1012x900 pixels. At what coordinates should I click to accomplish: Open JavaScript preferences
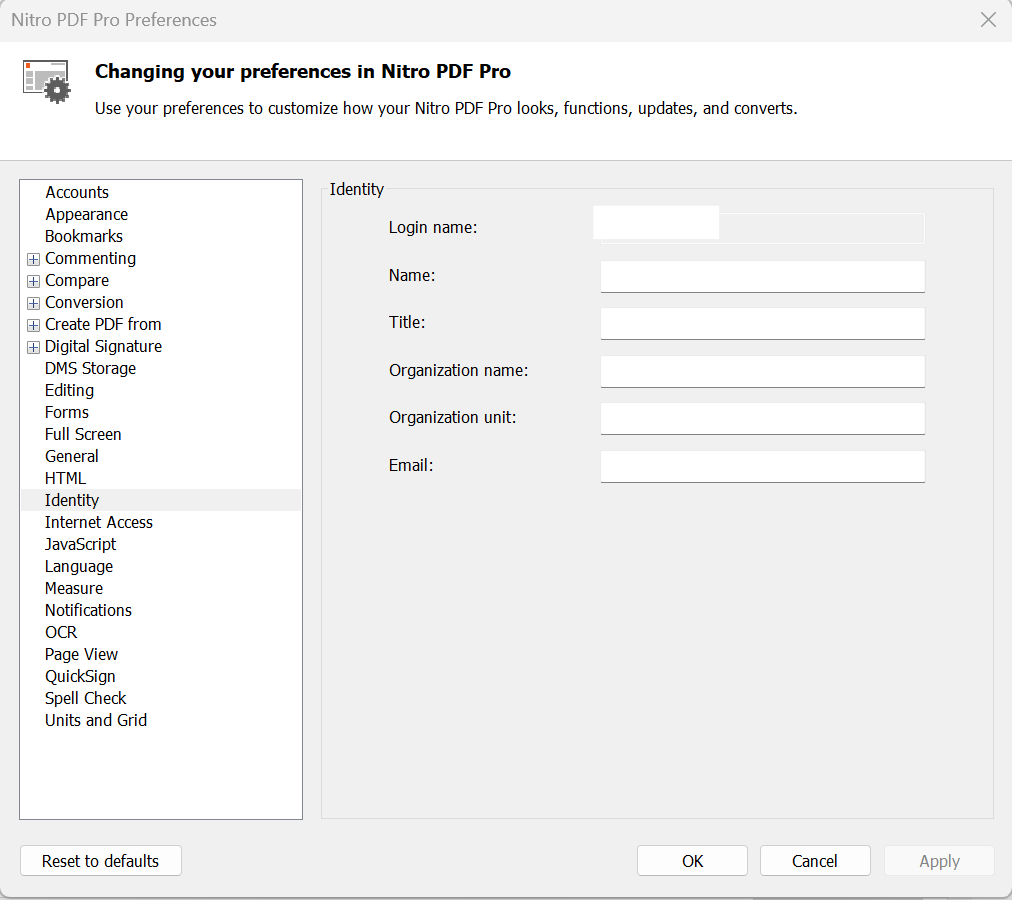80,544
